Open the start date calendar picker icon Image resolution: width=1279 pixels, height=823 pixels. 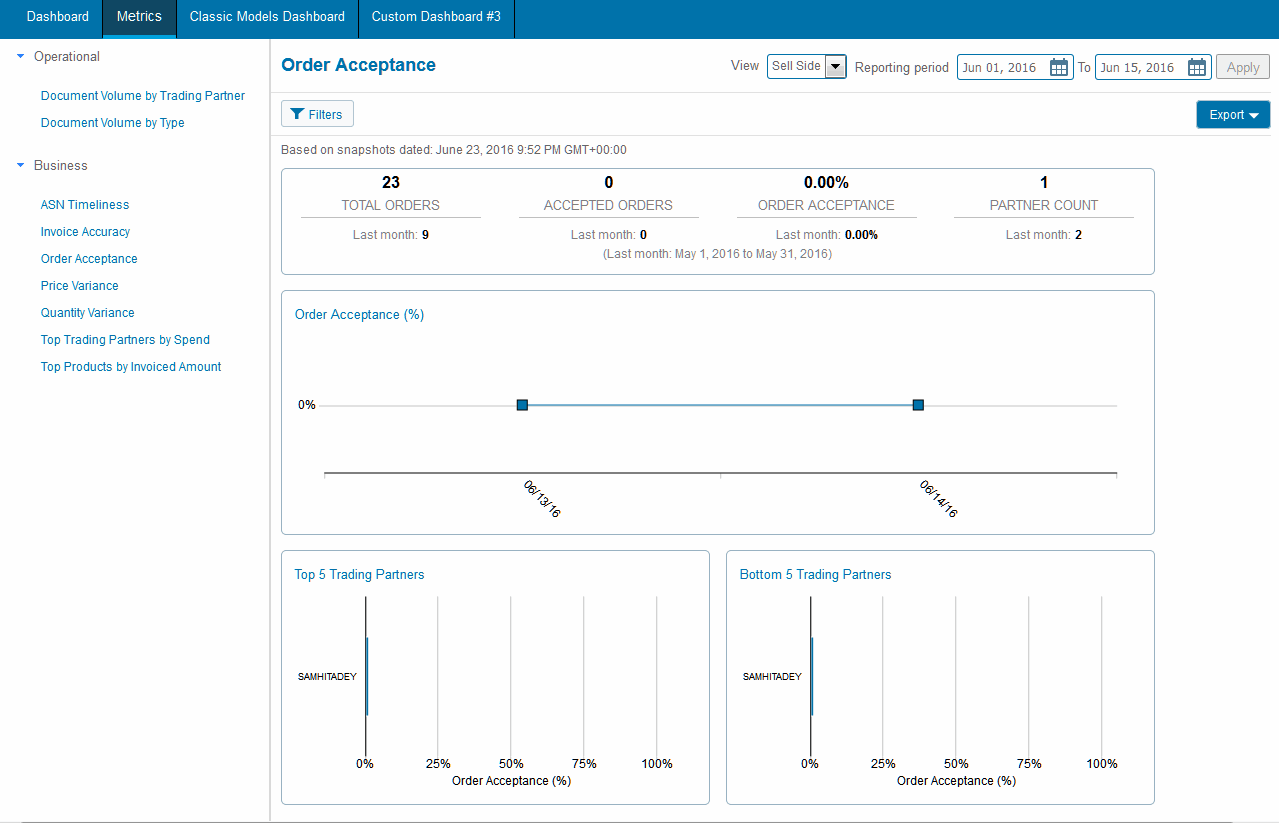click(1059, 67)
